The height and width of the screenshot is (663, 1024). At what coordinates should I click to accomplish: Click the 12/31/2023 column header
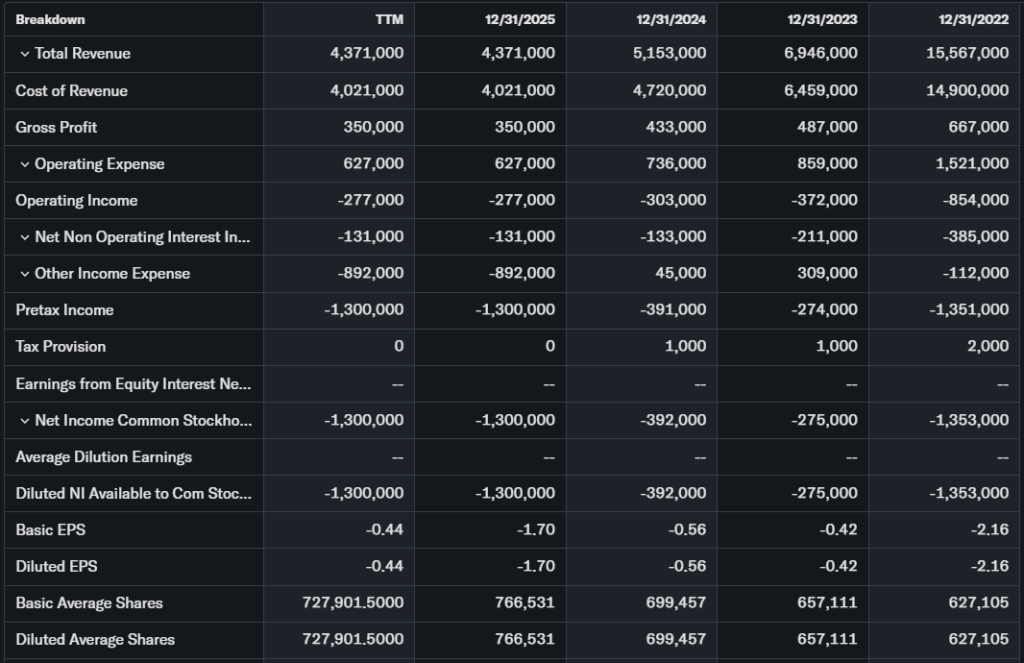point(822,20)
